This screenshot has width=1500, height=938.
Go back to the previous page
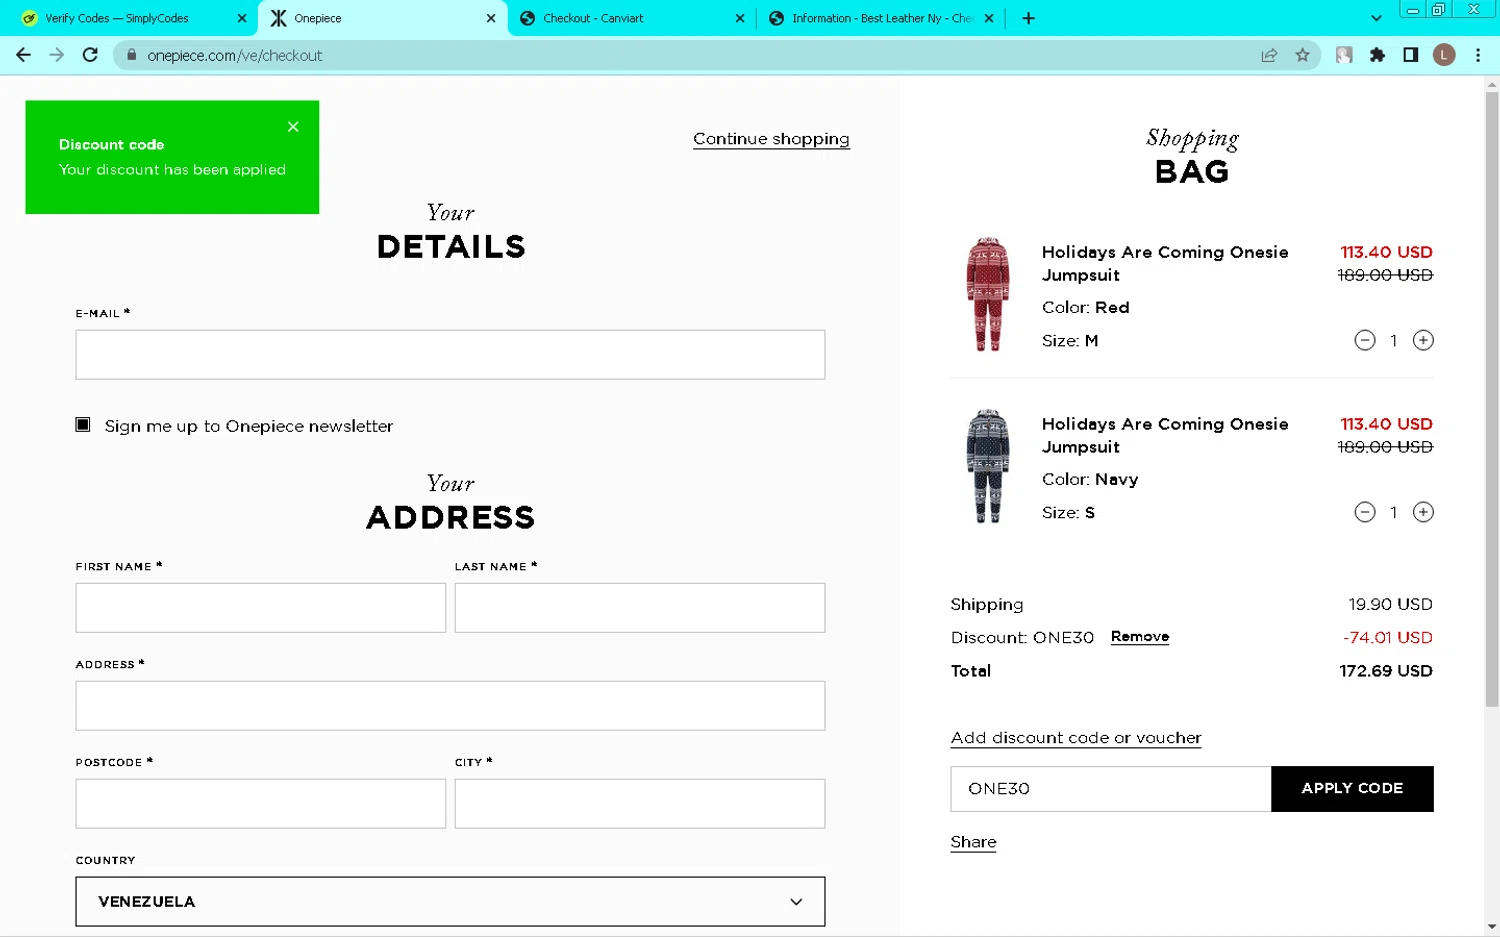23,55
